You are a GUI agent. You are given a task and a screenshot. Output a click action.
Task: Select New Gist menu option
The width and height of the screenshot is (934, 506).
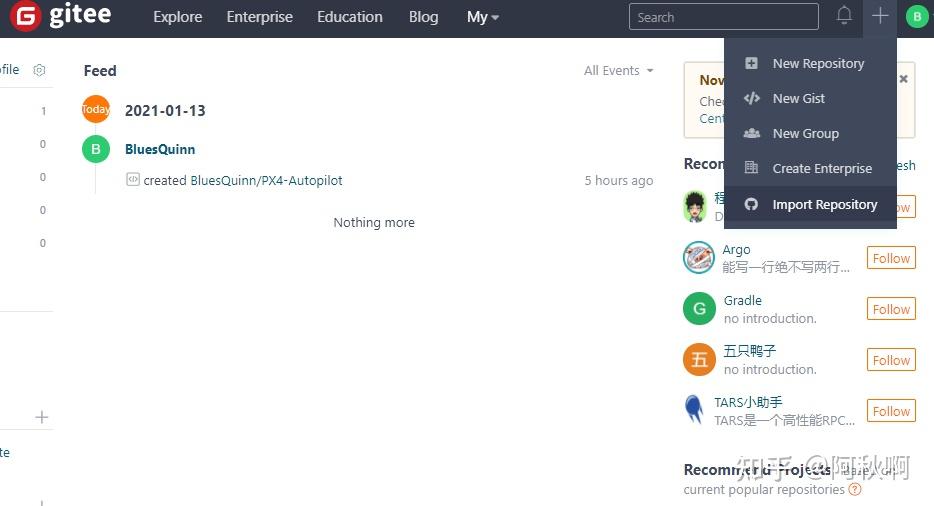pos(798,98)
